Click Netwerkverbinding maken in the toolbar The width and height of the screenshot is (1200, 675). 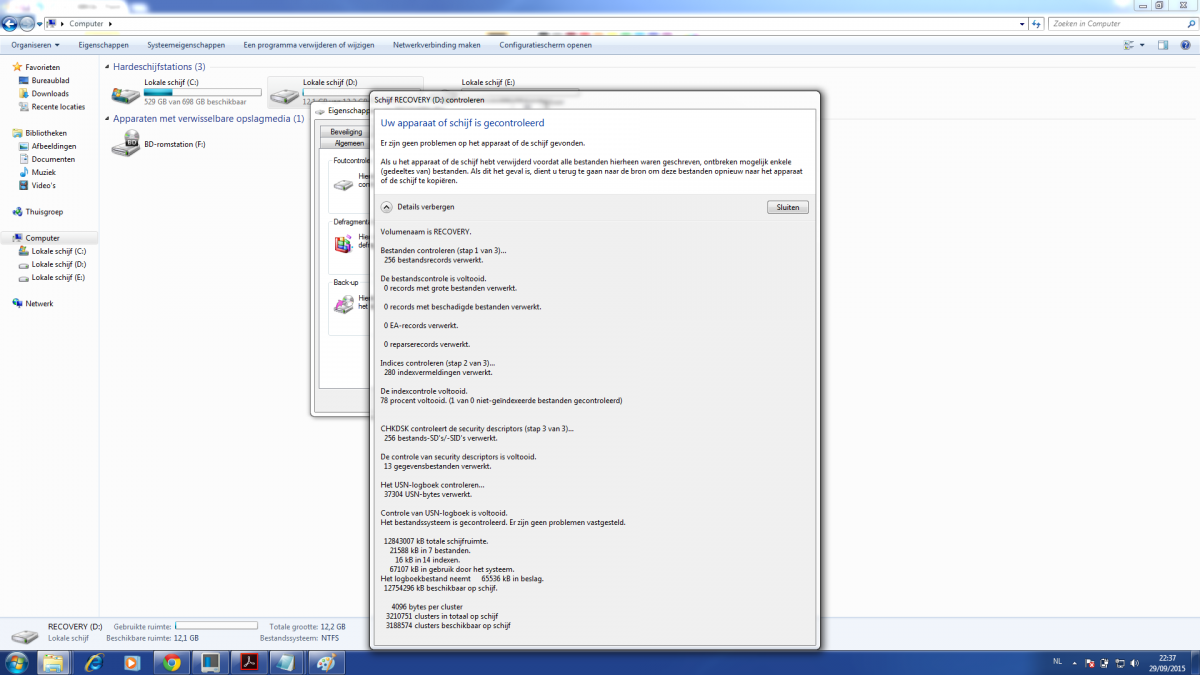coord(437,45)
